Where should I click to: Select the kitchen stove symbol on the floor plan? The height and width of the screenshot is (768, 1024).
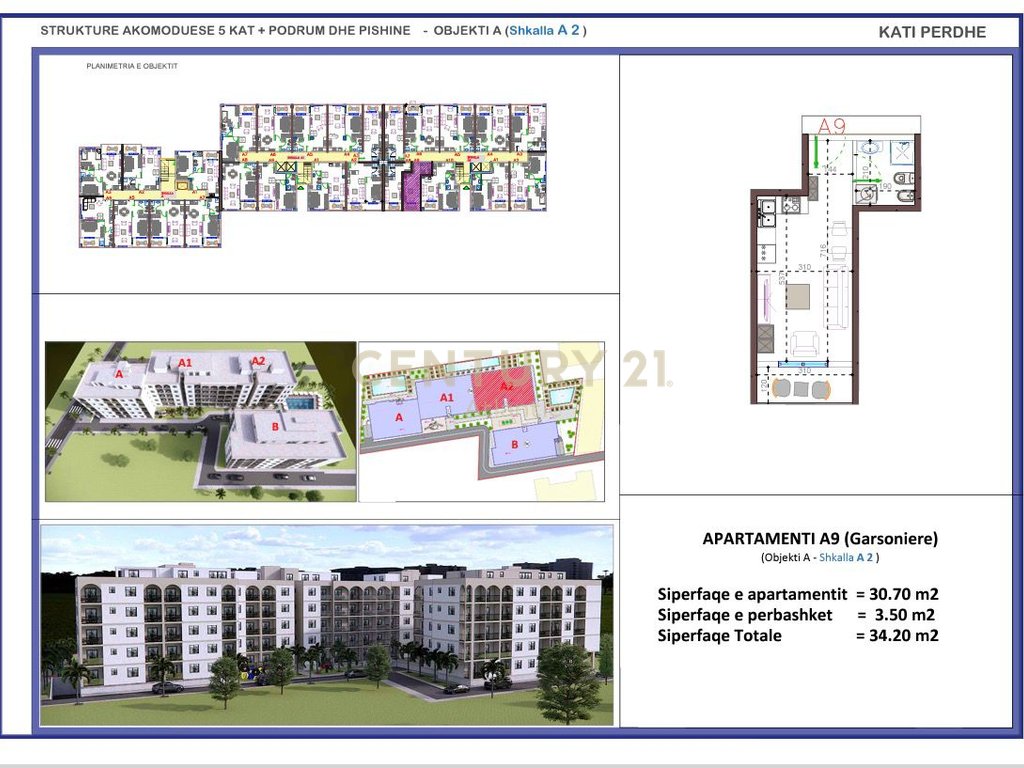[x=792, y=206]
